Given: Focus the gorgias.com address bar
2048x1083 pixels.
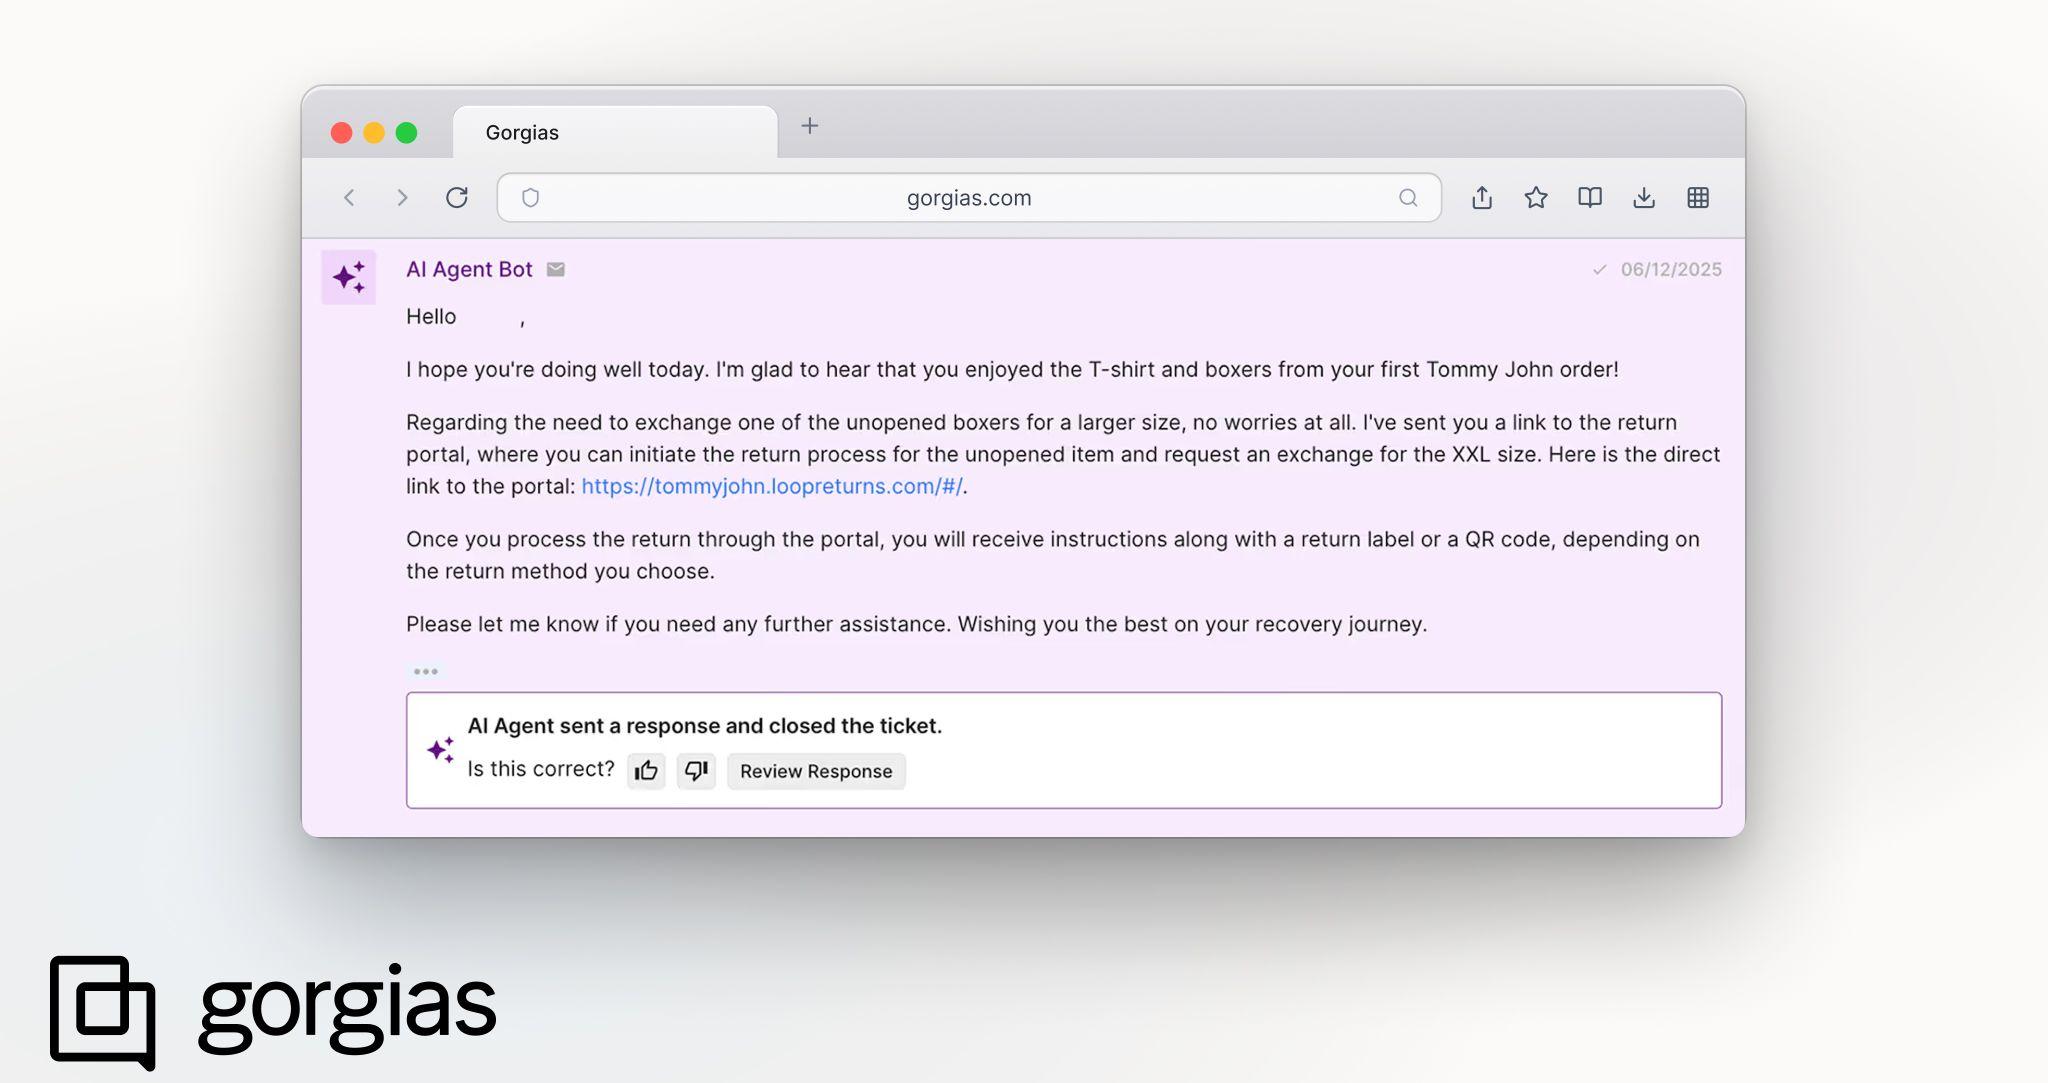Looking at the screenshot, I should (969, 198).
